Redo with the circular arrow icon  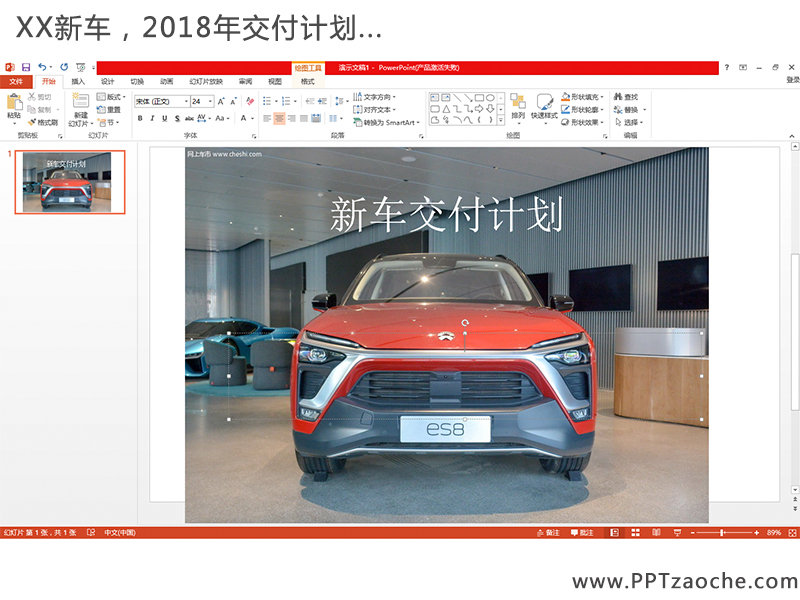click(x=64, y=67)
